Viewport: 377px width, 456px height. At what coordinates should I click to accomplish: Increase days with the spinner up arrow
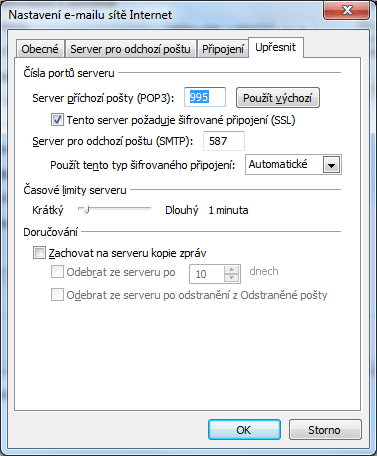232,270
